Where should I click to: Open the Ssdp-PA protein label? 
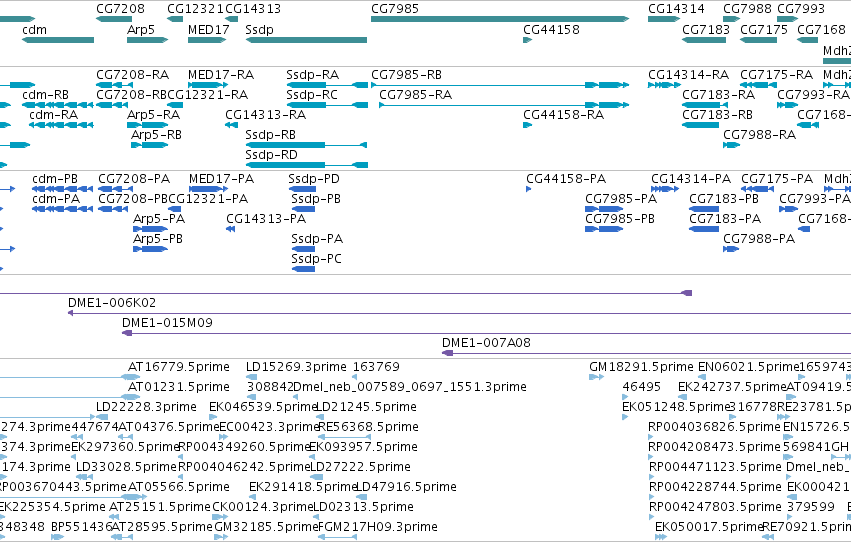point(317,238)
